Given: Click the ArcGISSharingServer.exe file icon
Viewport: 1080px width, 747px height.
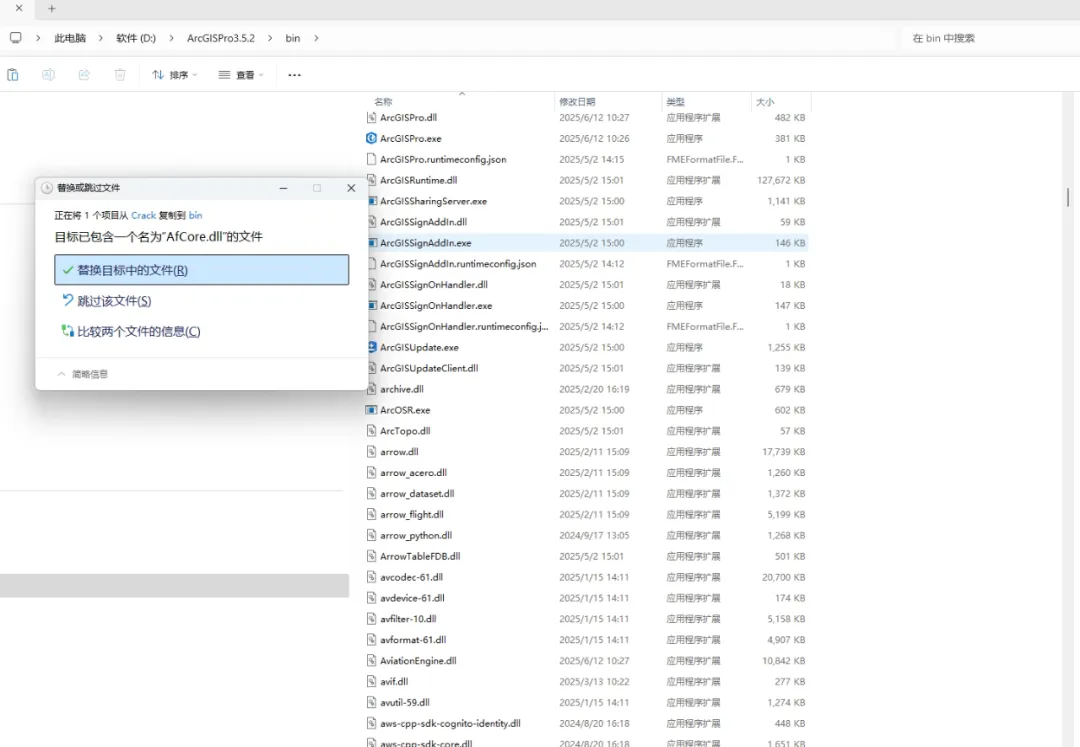Looking at the screenshot, I should 371,201.
